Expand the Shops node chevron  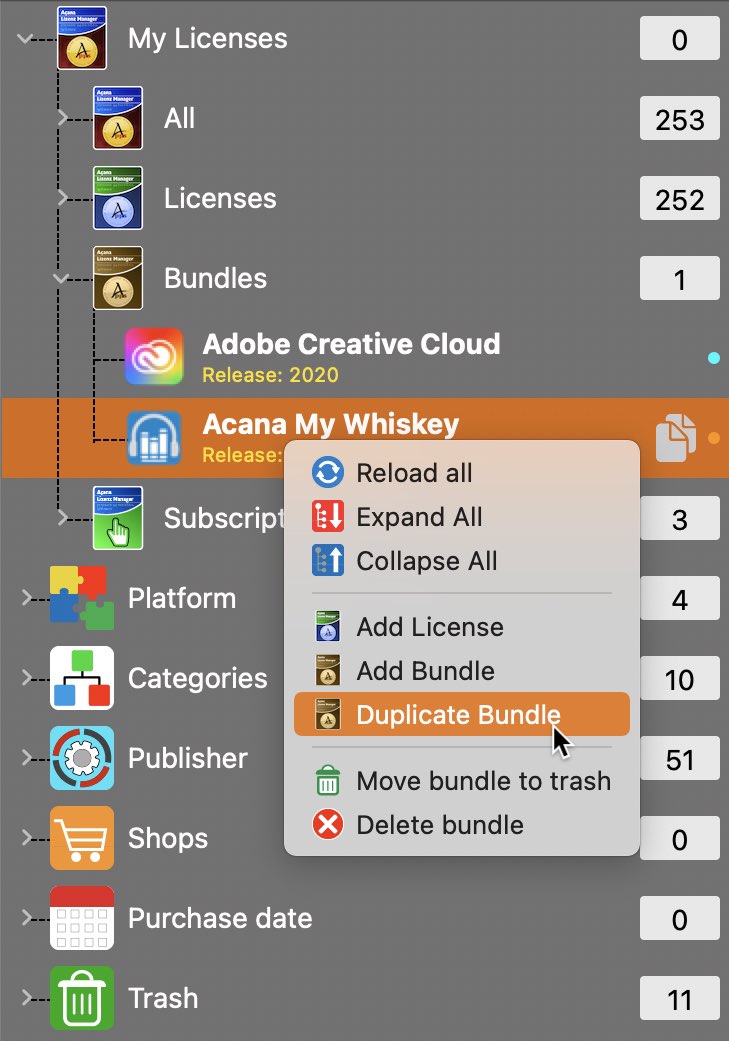click(27, 838)
